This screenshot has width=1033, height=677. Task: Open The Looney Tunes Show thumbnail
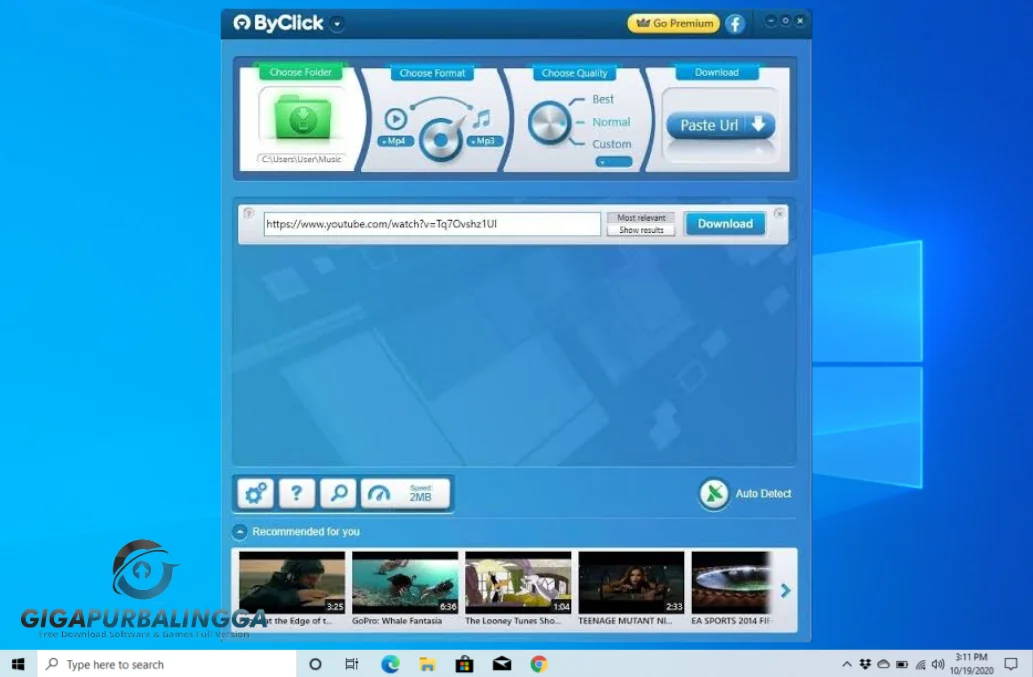[x=518, y=582]
